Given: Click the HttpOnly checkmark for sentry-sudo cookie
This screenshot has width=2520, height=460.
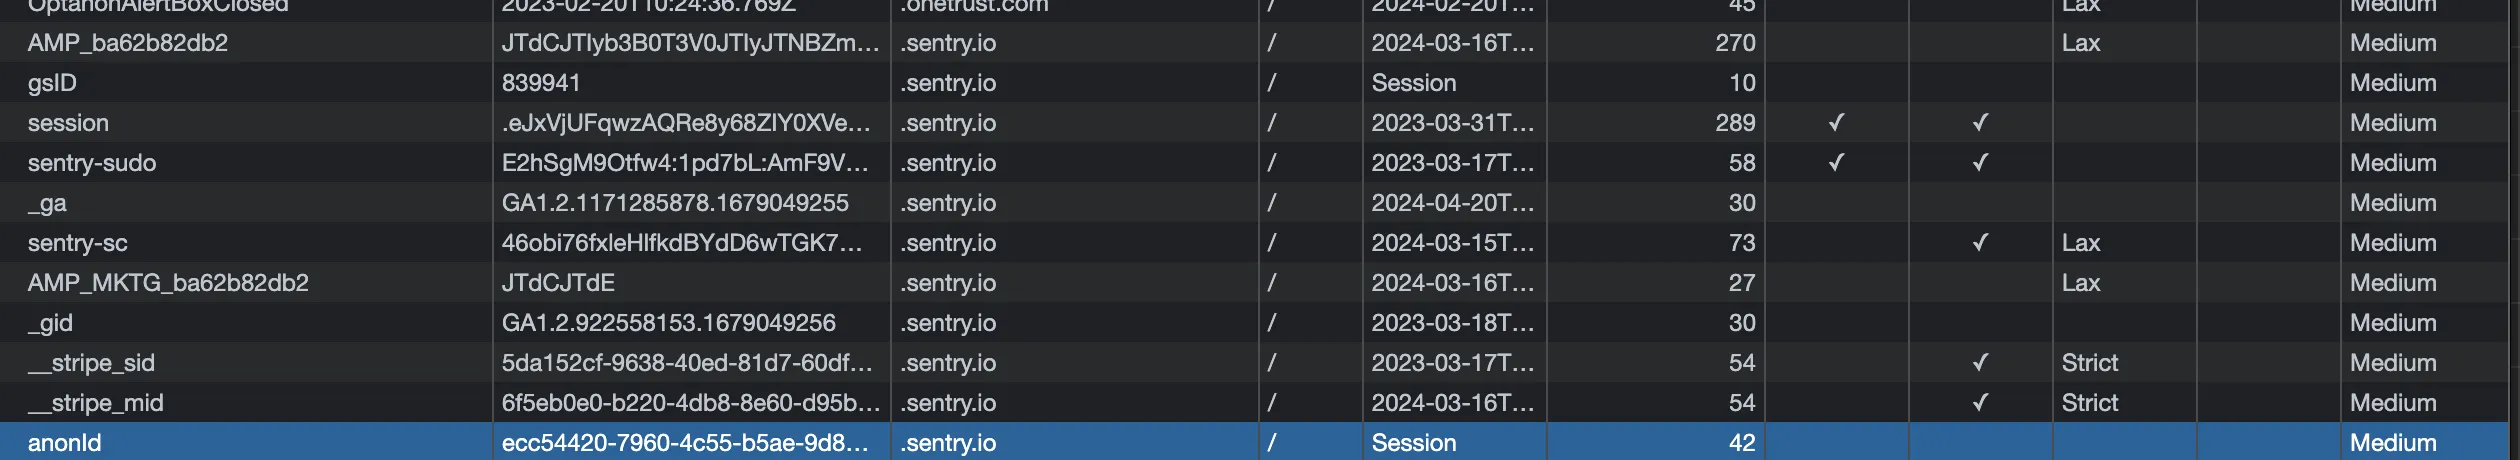Looking at the screenshot, I should (1836, 163).
